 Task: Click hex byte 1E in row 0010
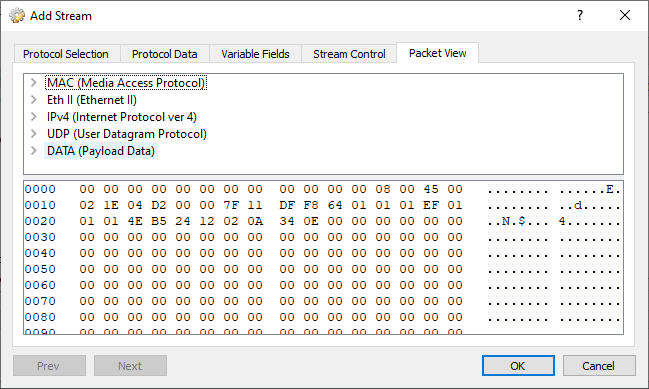click(111, 205)
